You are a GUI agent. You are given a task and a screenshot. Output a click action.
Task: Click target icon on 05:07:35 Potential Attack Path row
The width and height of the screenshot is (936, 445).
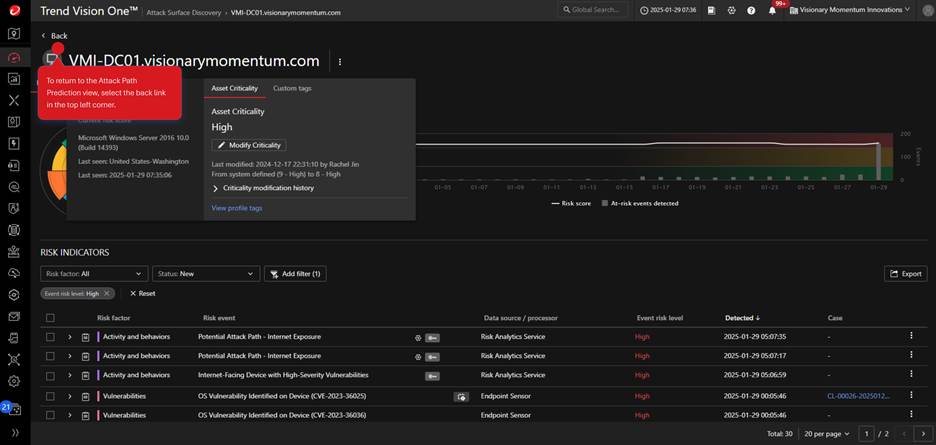pos(418,338)
